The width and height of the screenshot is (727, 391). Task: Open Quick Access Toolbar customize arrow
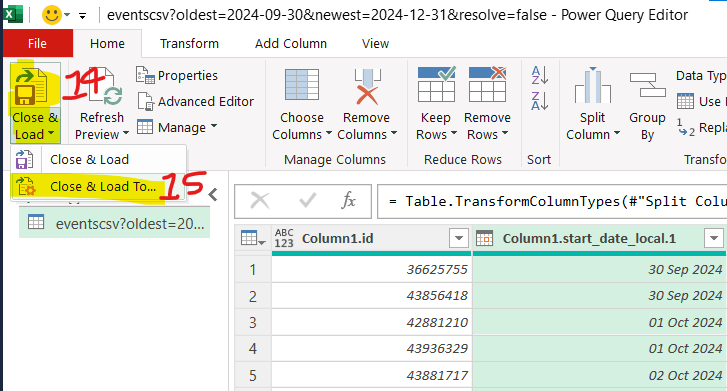click(x=83, y=16)
